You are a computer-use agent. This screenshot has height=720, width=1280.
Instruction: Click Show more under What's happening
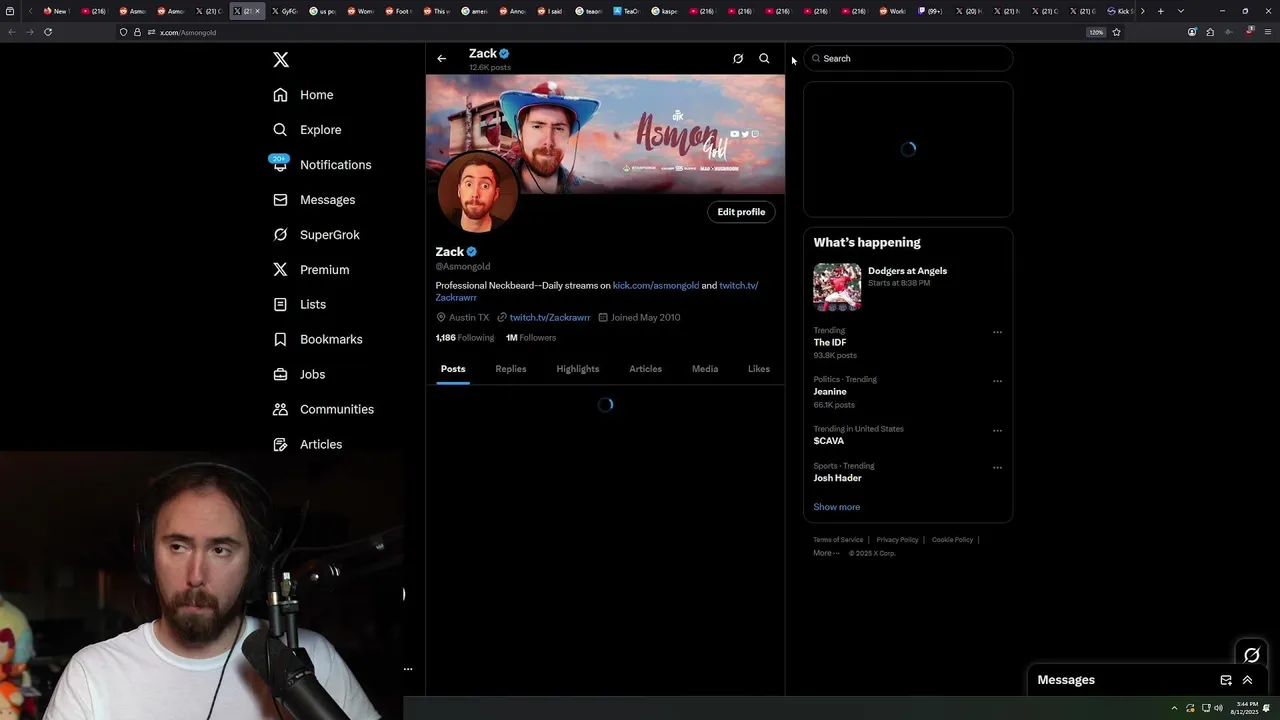[836, 507]
